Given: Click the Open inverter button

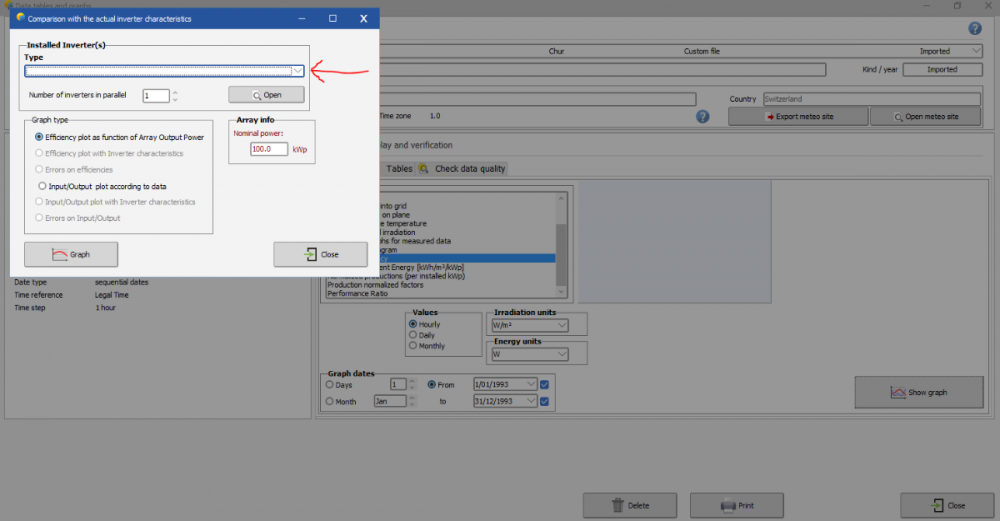Looking at the screenshot, I should point(266,95).
